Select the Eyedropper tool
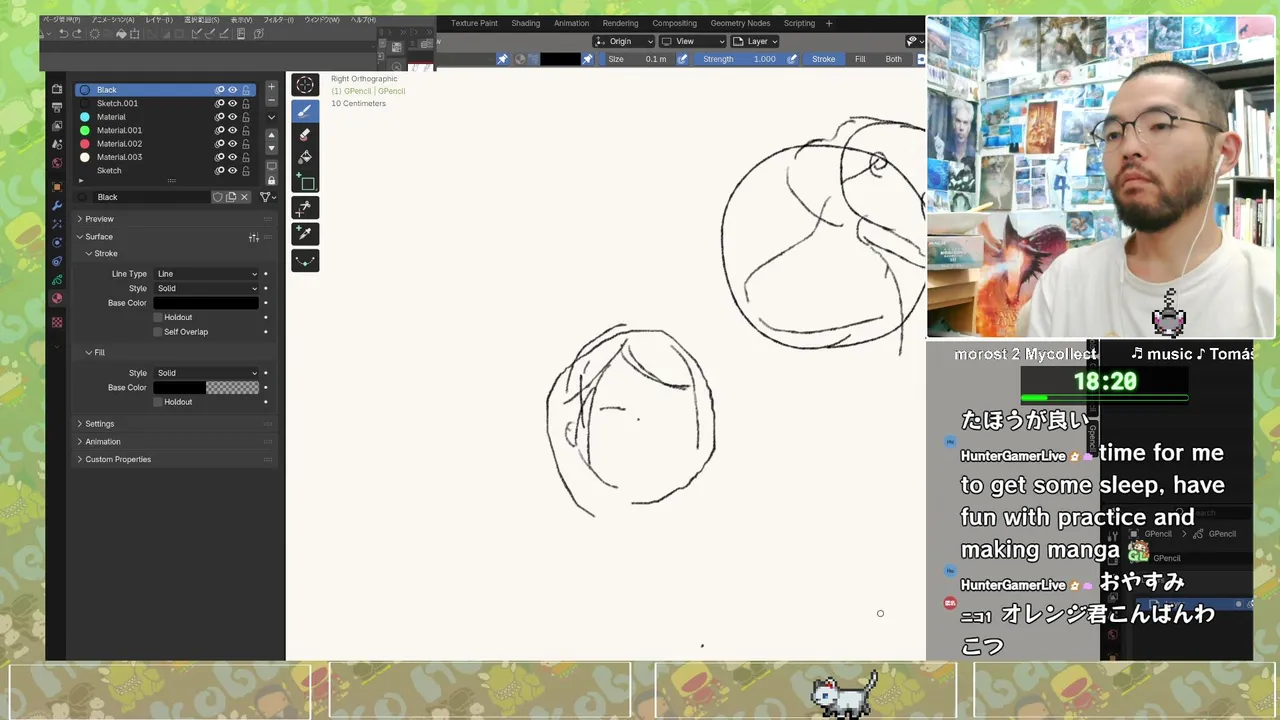 click(x=305, y=233)
